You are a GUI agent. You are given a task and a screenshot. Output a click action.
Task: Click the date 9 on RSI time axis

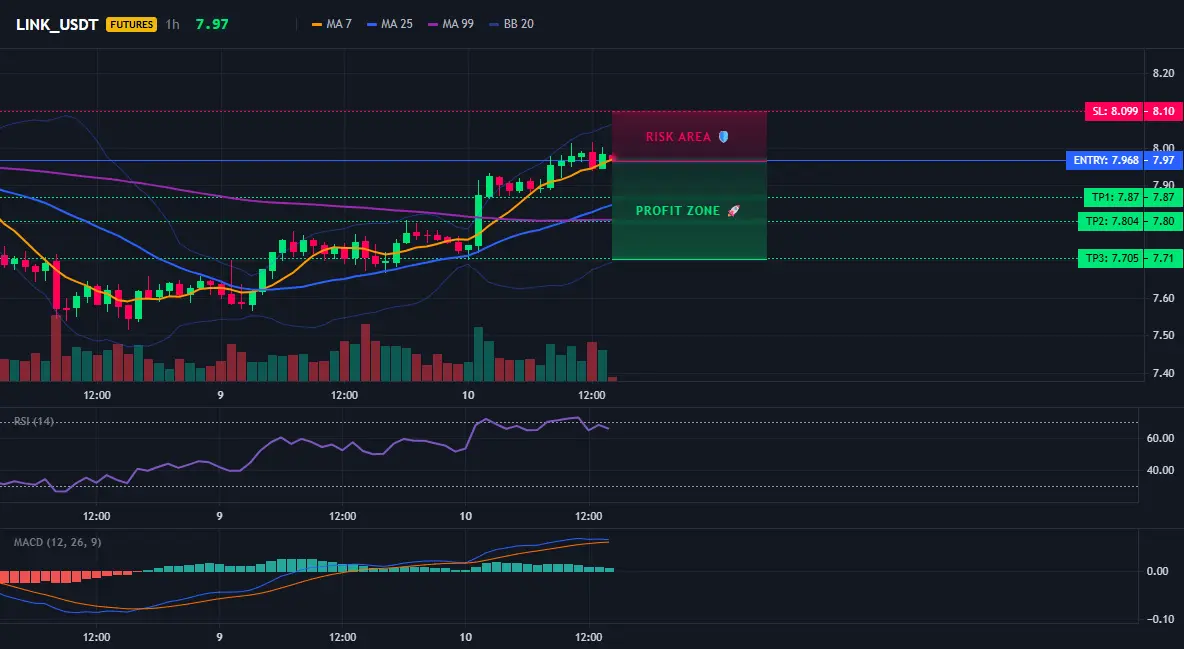219,516
